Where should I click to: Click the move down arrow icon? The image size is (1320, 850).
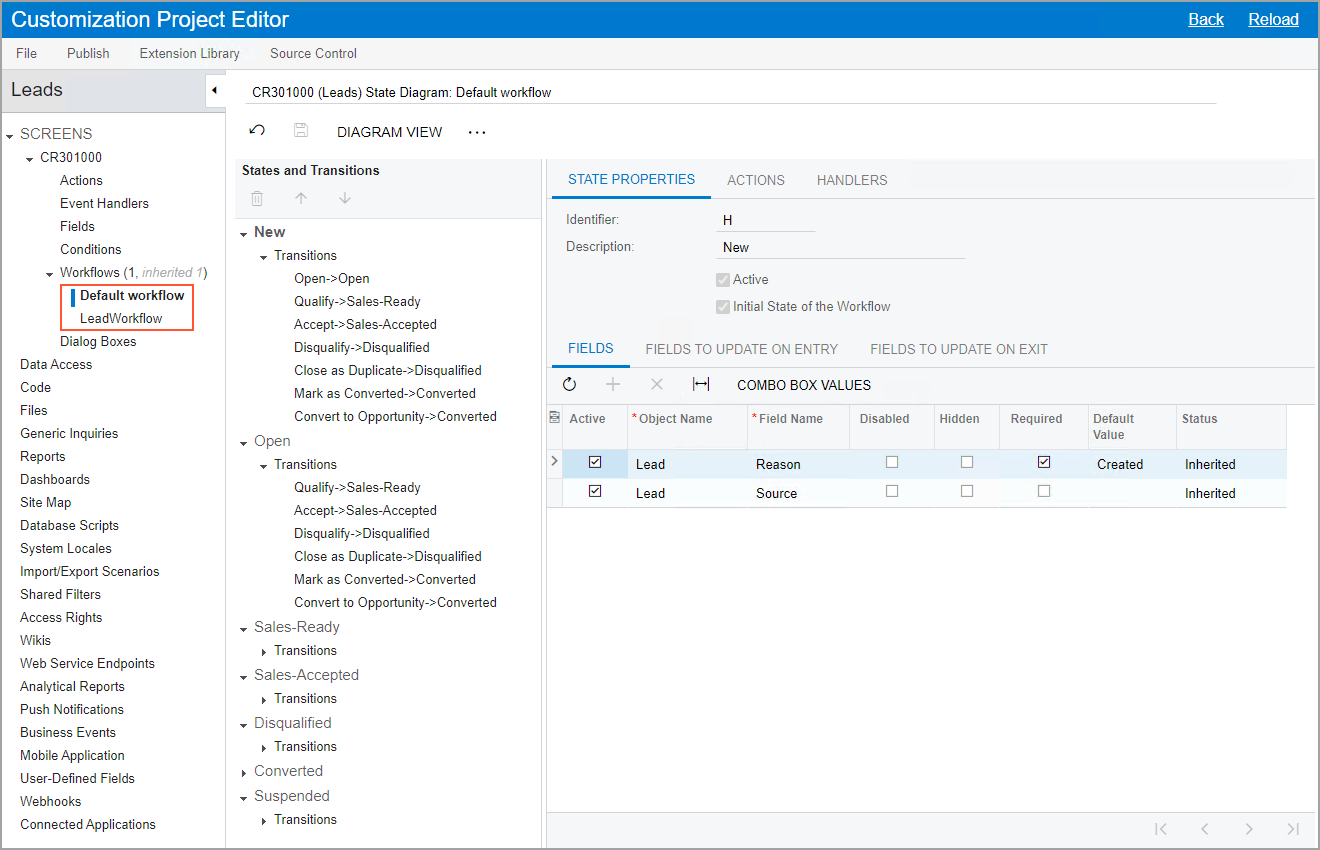[x=345, y=199]
